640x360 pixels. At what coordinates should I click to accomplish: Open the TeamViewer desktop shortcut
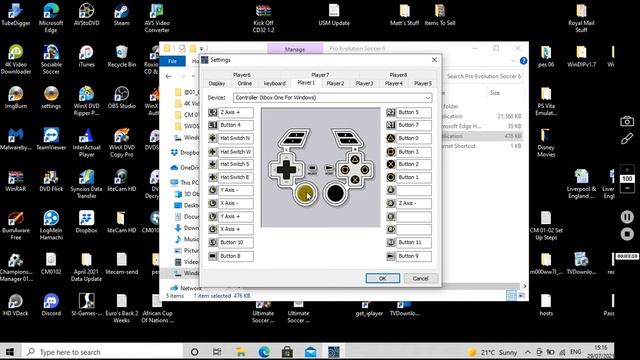tap(51, 139)
